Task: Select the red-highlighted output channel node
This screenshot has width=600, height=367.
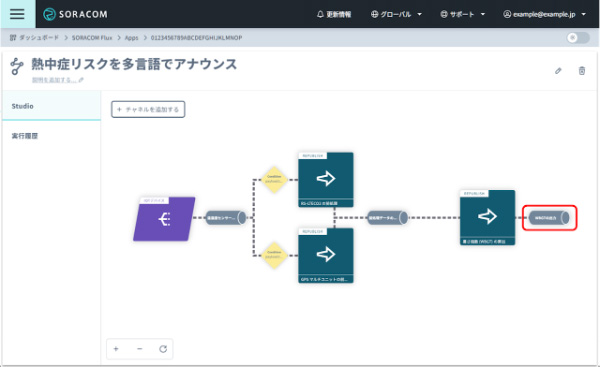Action: click(x=549, y=218)
